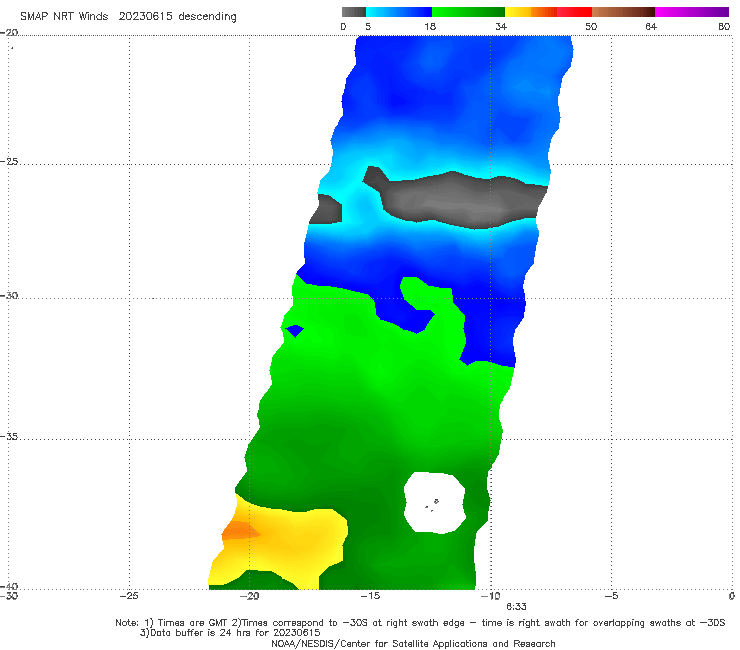Click the longitude label '-10'
Screen dimensions: 740x650
pyautogui.click(x=490, y=596)
